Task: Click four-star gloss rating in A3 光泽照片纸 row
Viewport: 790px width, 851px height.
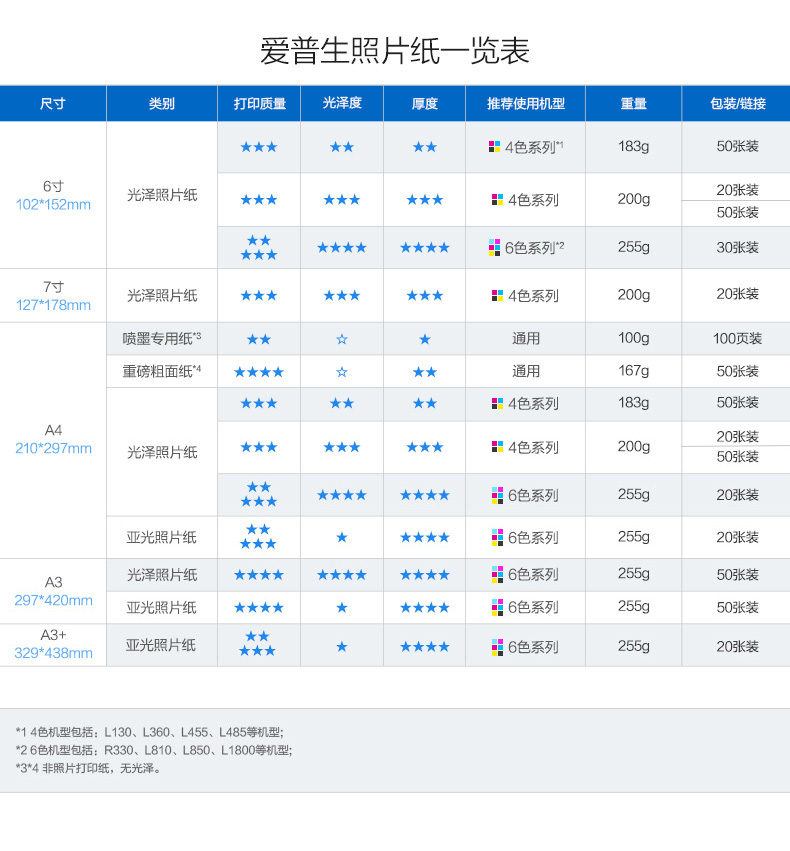Action: click(x=342, y=575)
